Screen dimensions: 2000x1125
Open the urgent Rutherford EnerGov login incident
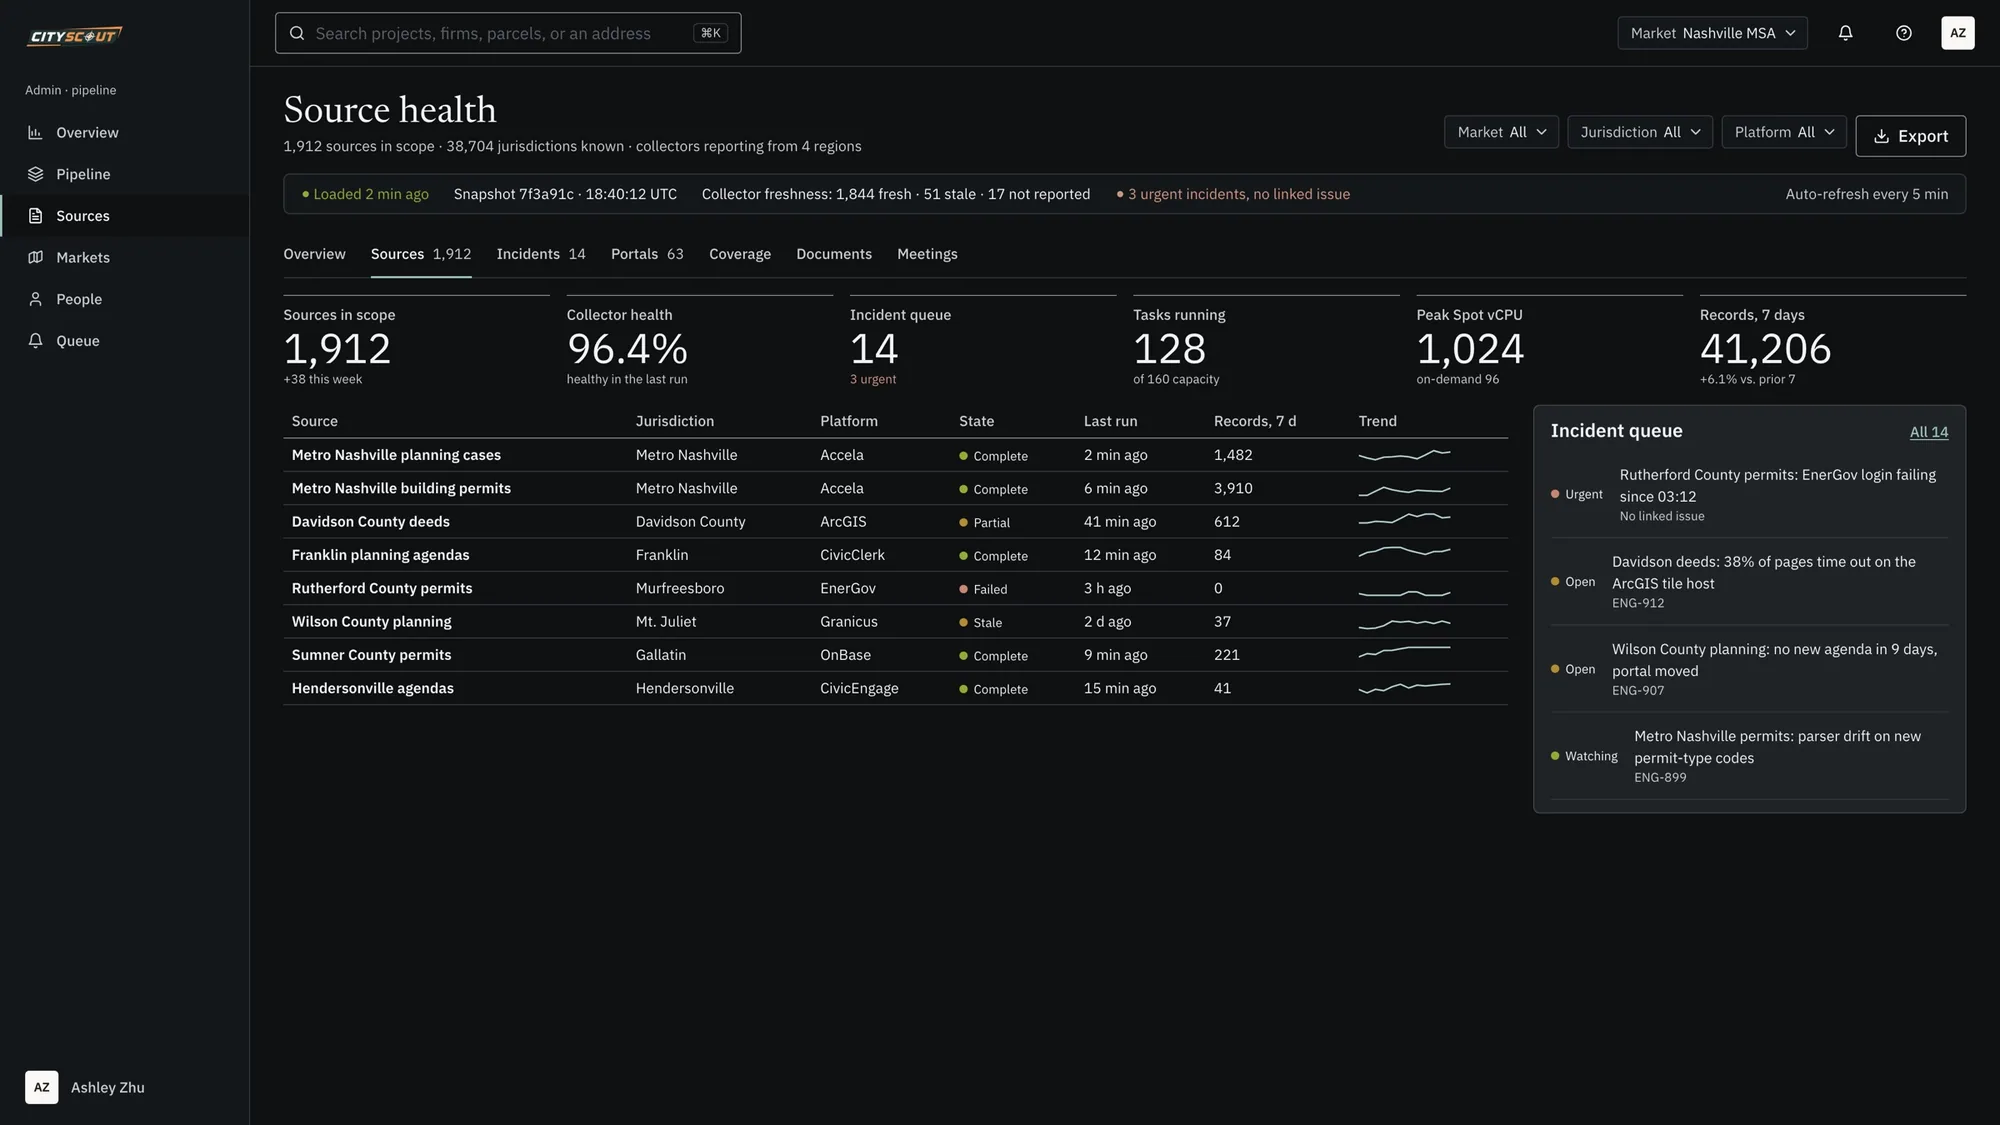click(x=1749, y=495)
